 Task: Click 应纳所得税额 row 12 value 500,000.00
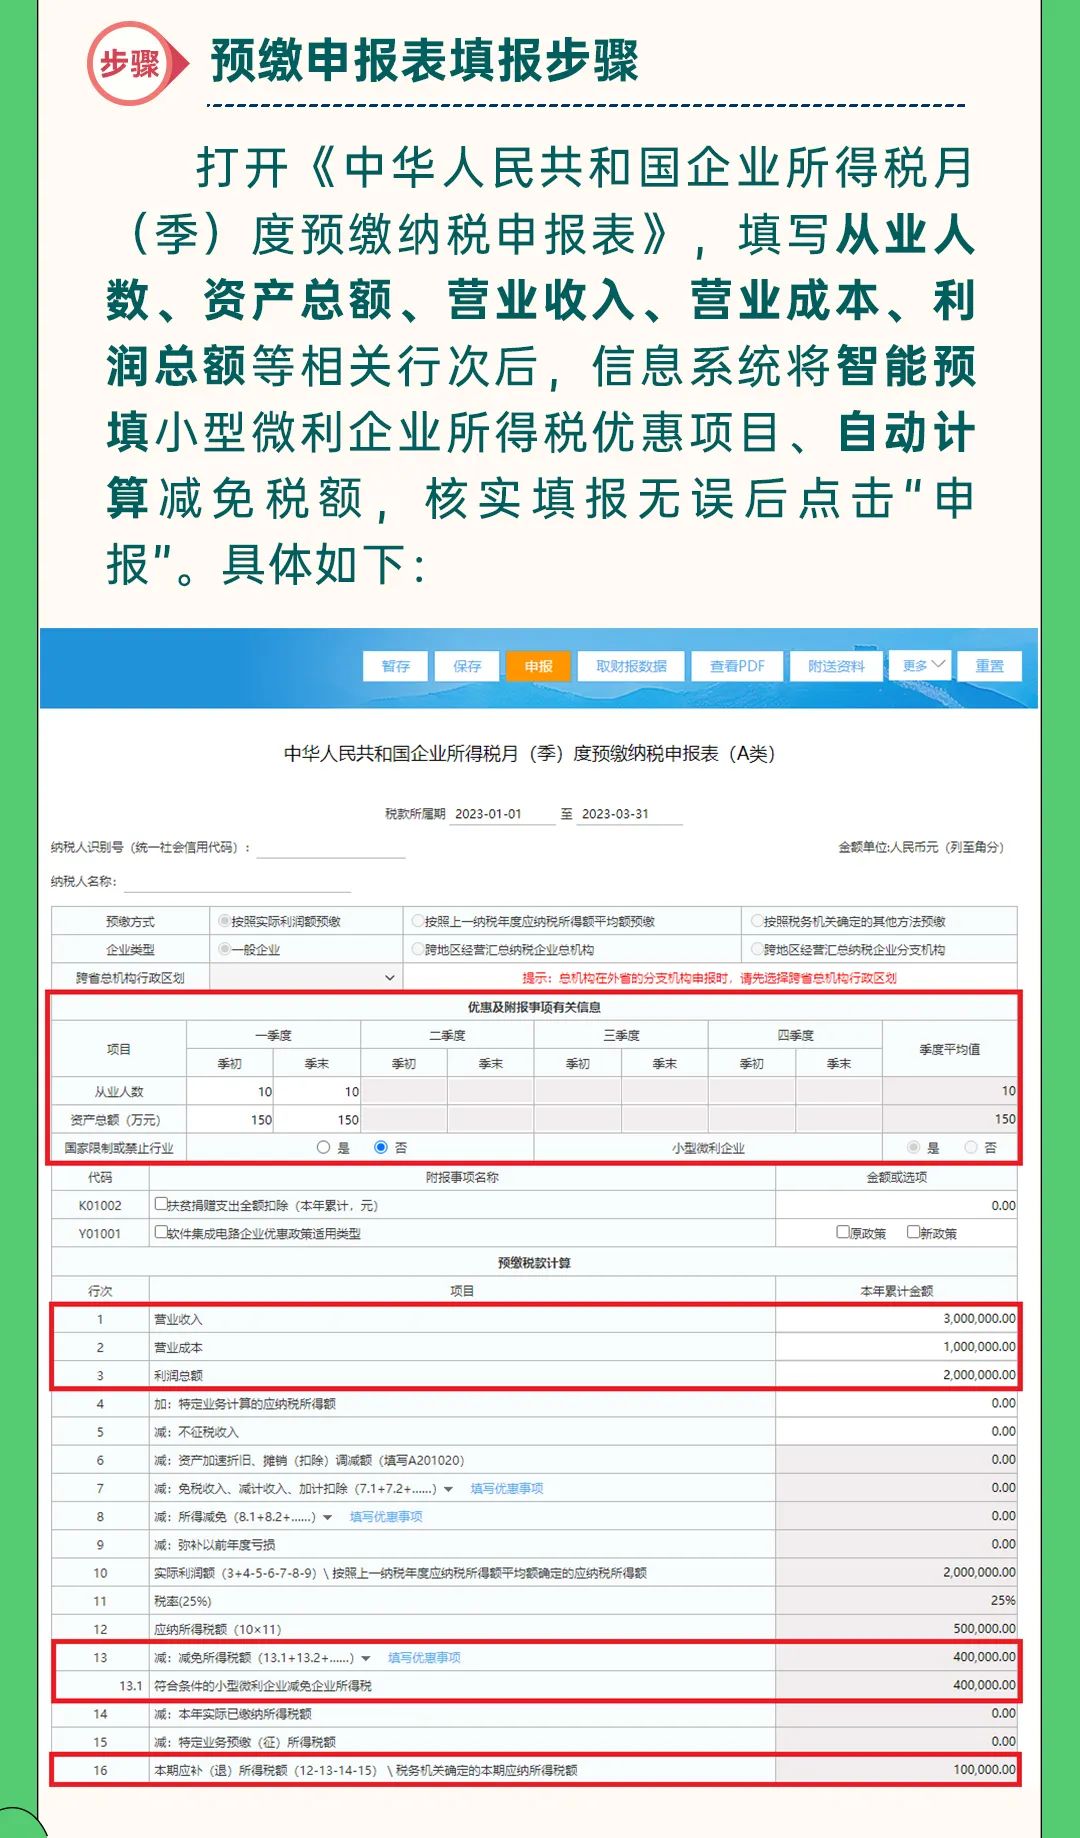click(896, 1628)
